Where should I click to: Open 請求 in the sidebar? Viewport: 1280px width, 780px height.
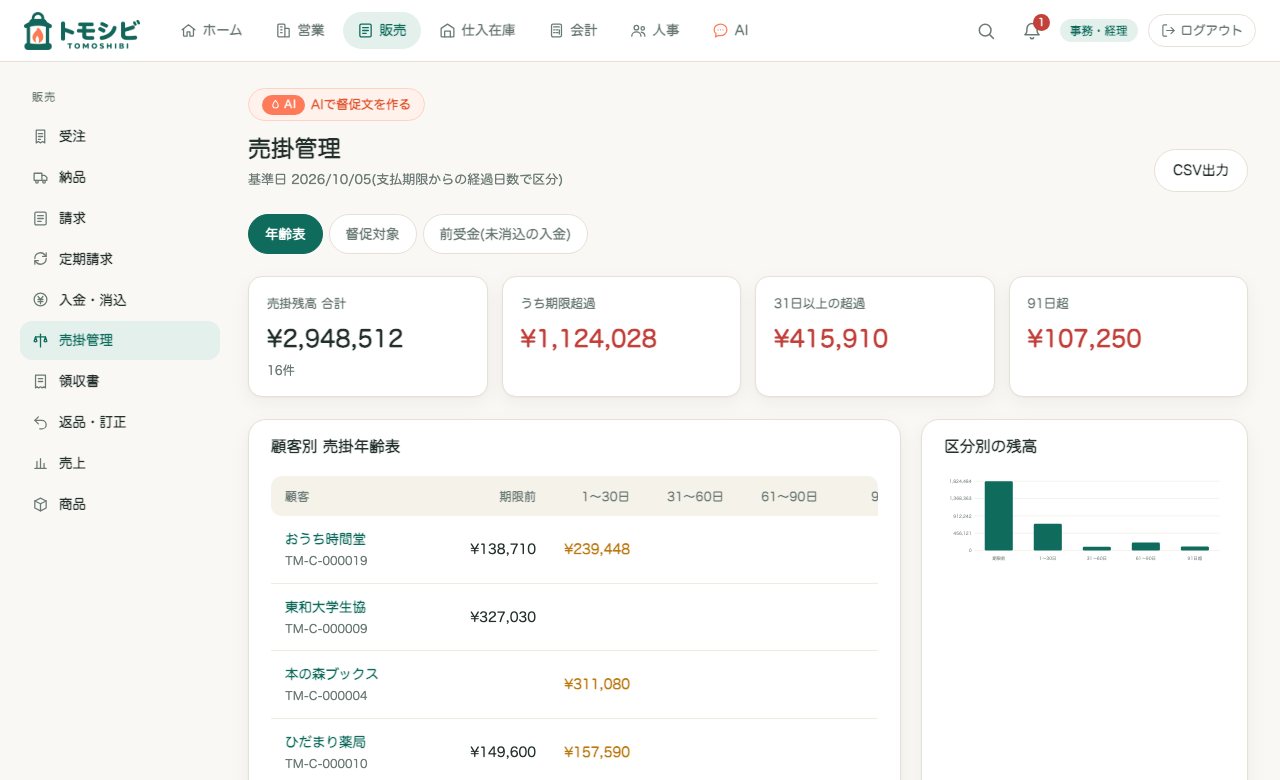120,218
